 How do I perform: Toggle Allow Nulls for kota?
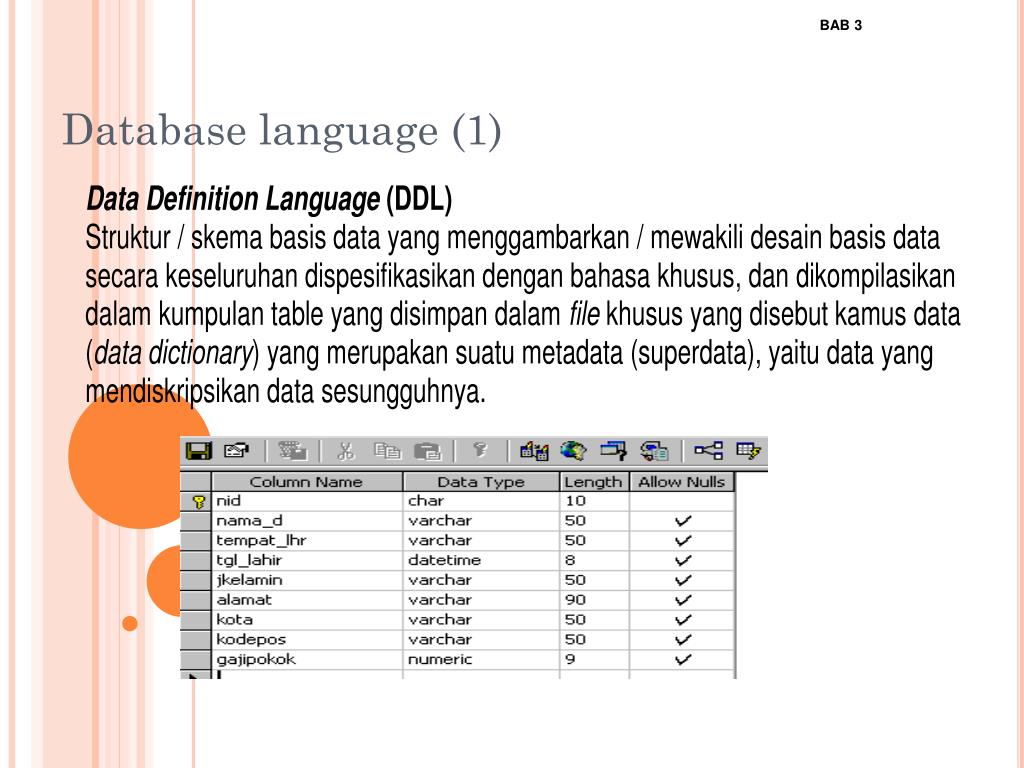click(682, 620)
